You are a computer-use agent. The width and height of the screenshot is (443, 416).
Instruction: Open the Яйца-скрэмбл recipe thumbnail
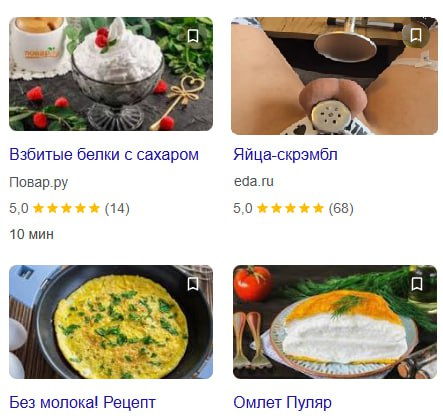click(x=334, y=76)
